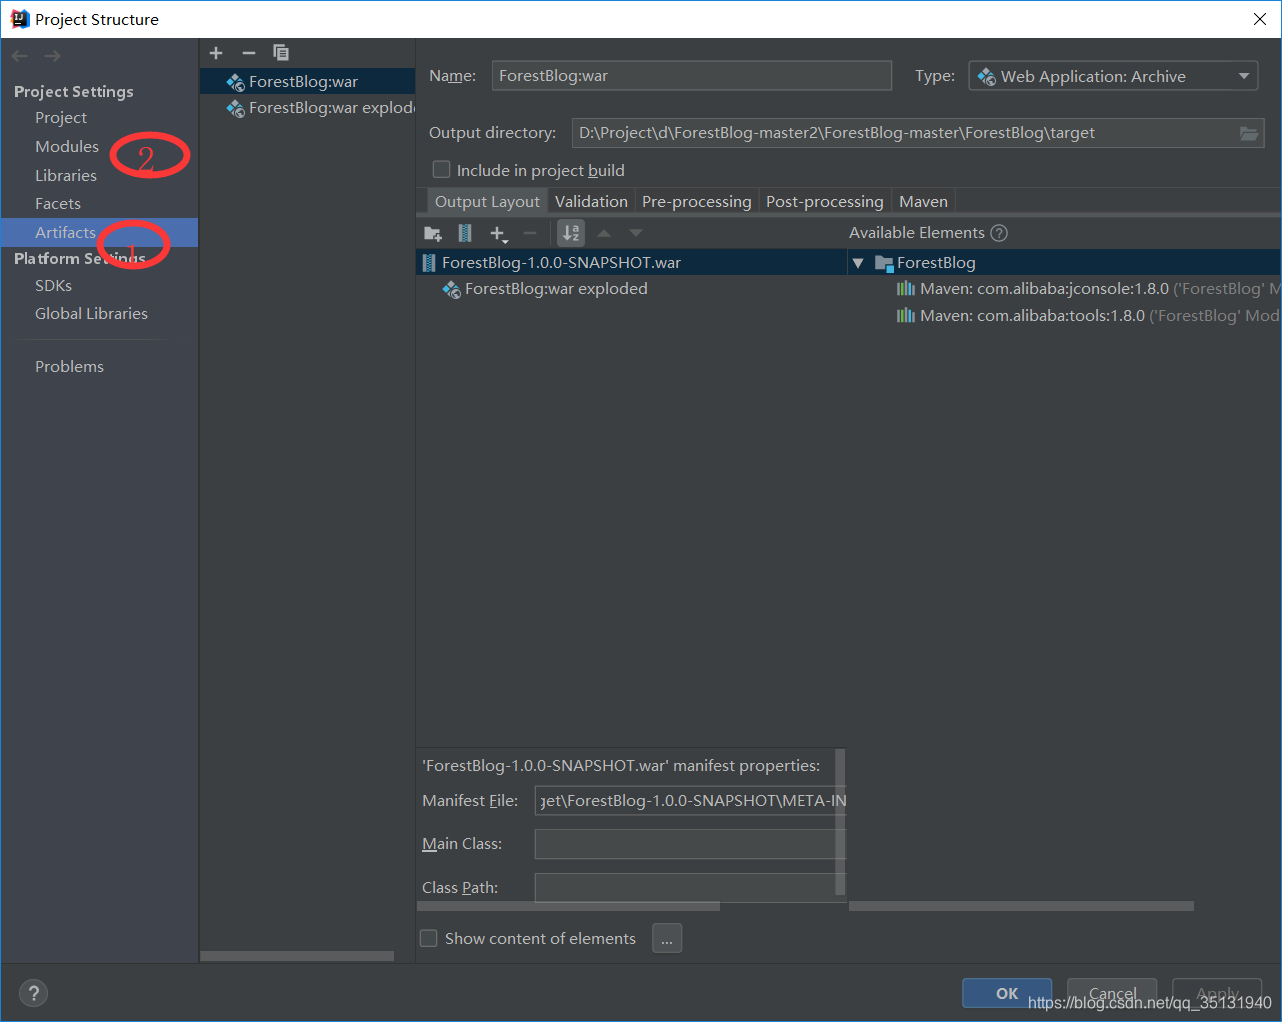The image size is (1282, 1022).
Task: Select Maven com.alibaba:jconsole:1.8.0 library
Action: pos(1088,289)
